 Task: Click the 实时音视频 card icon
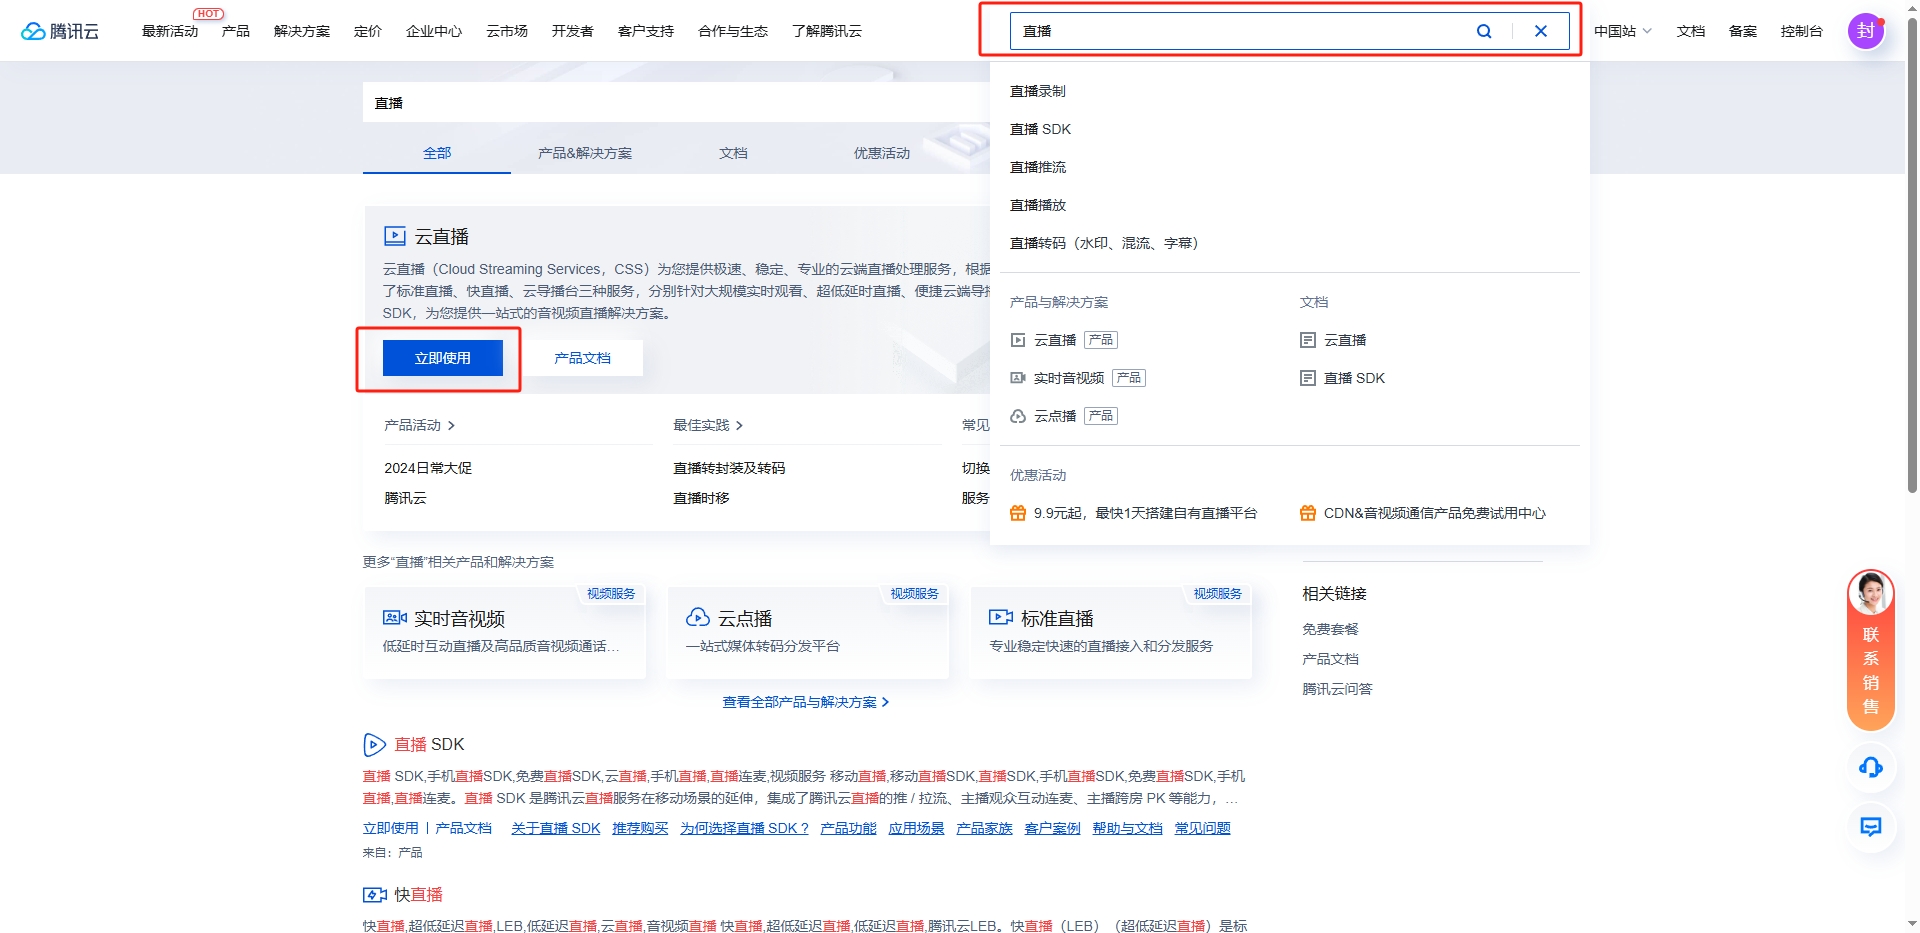coord(395,618)
